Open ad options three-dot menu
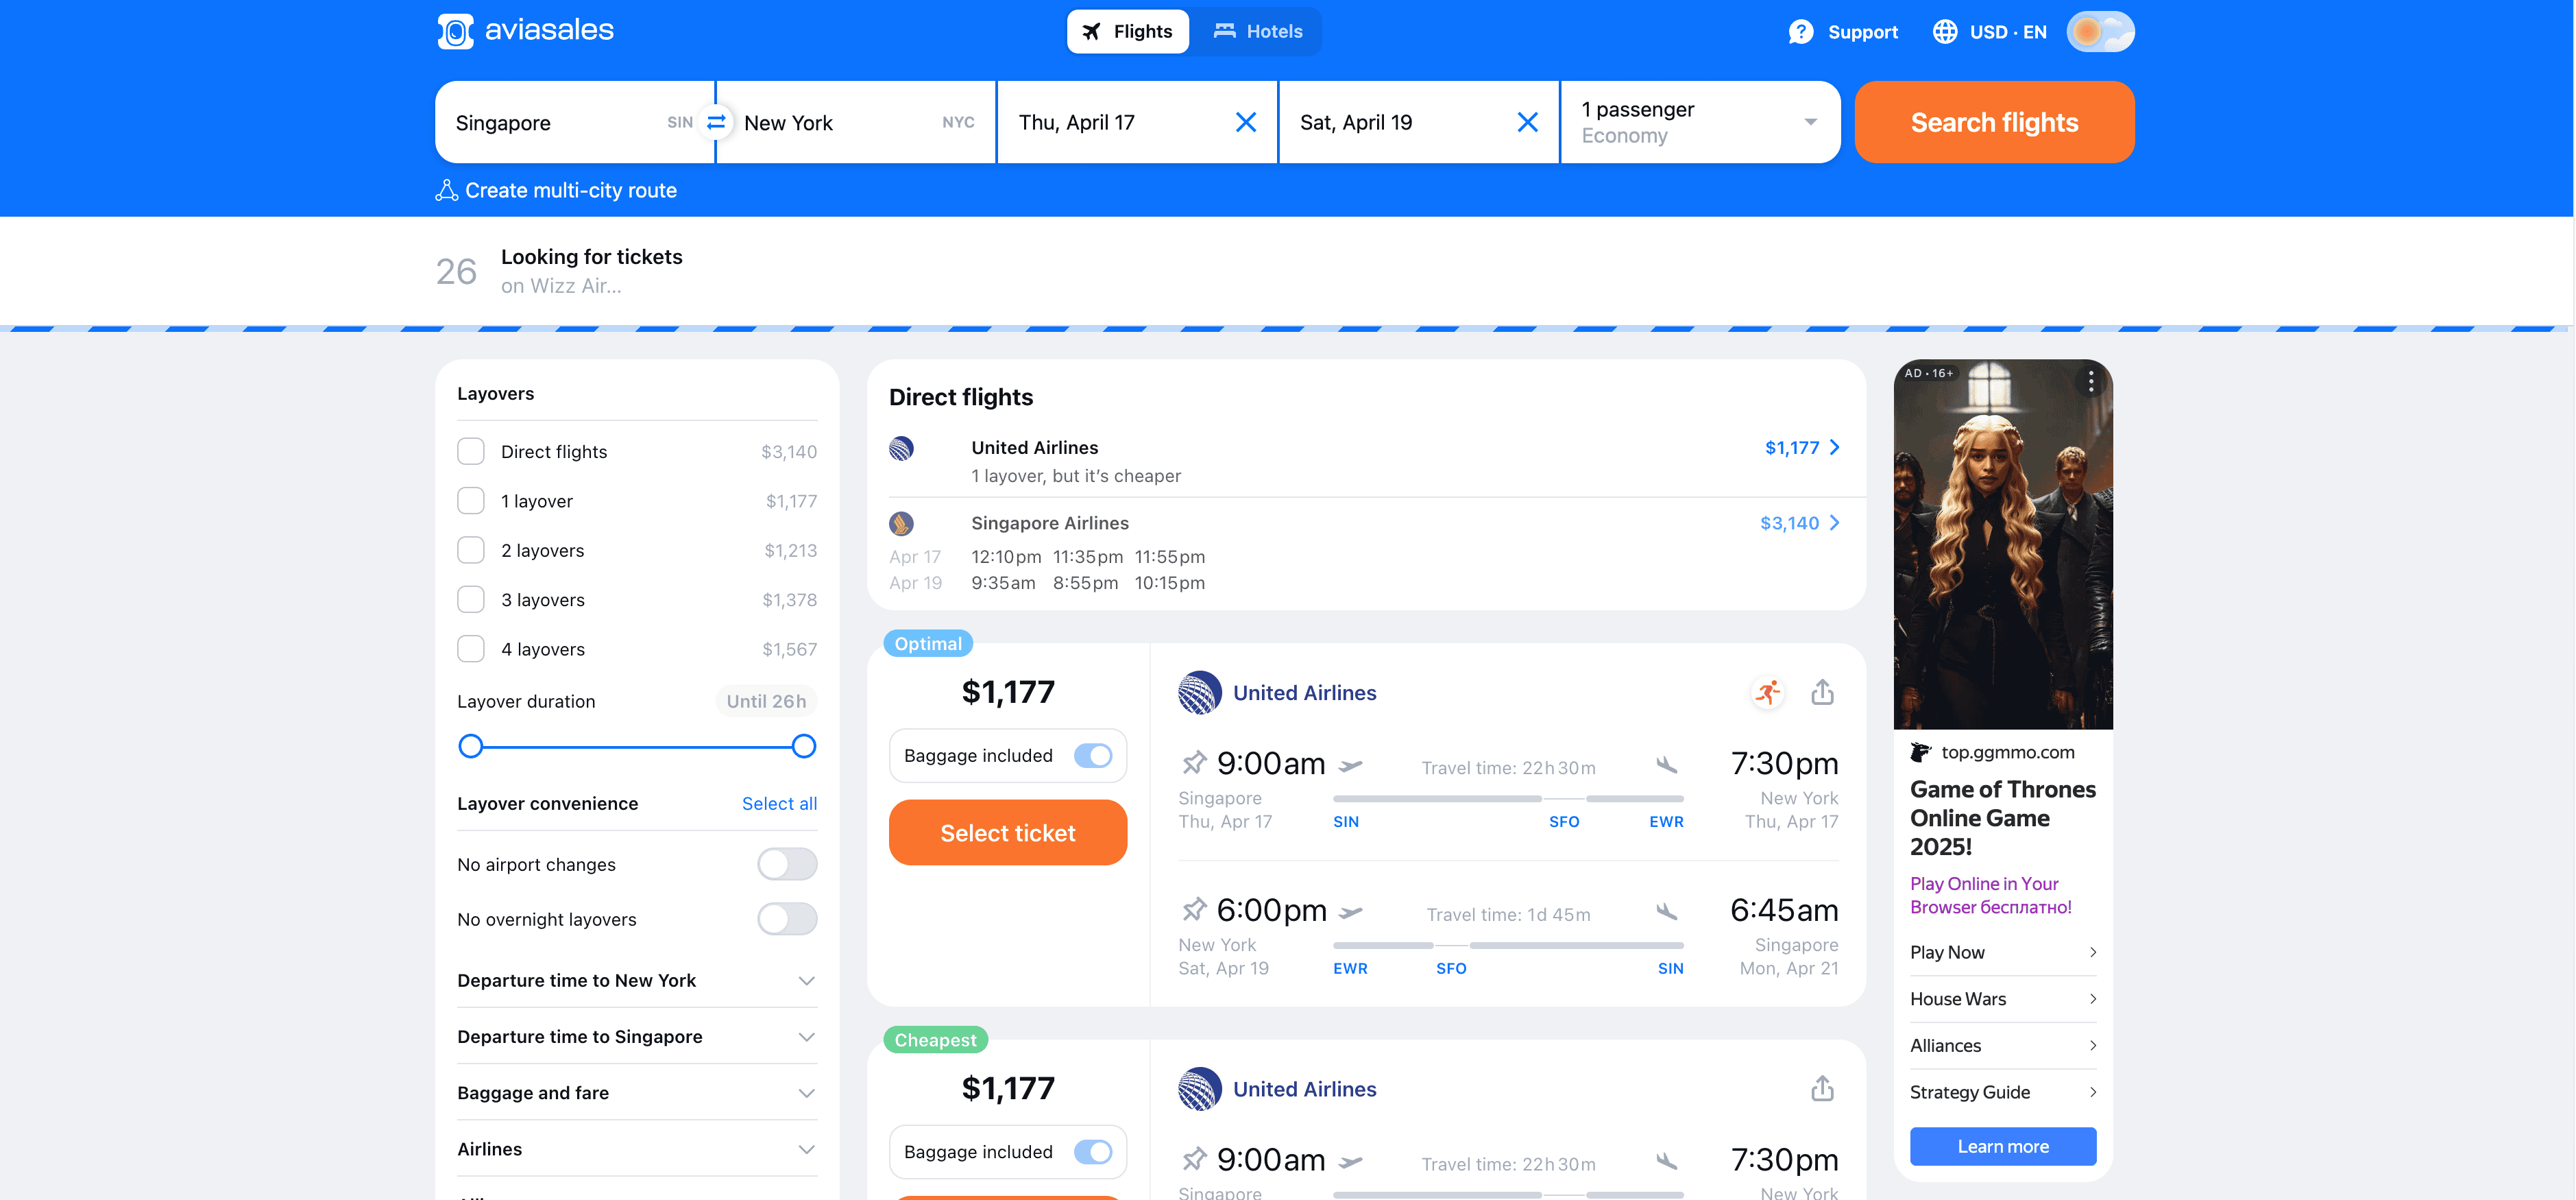The height and width of the screenshot is (1200, 2576). point(2090,380)
